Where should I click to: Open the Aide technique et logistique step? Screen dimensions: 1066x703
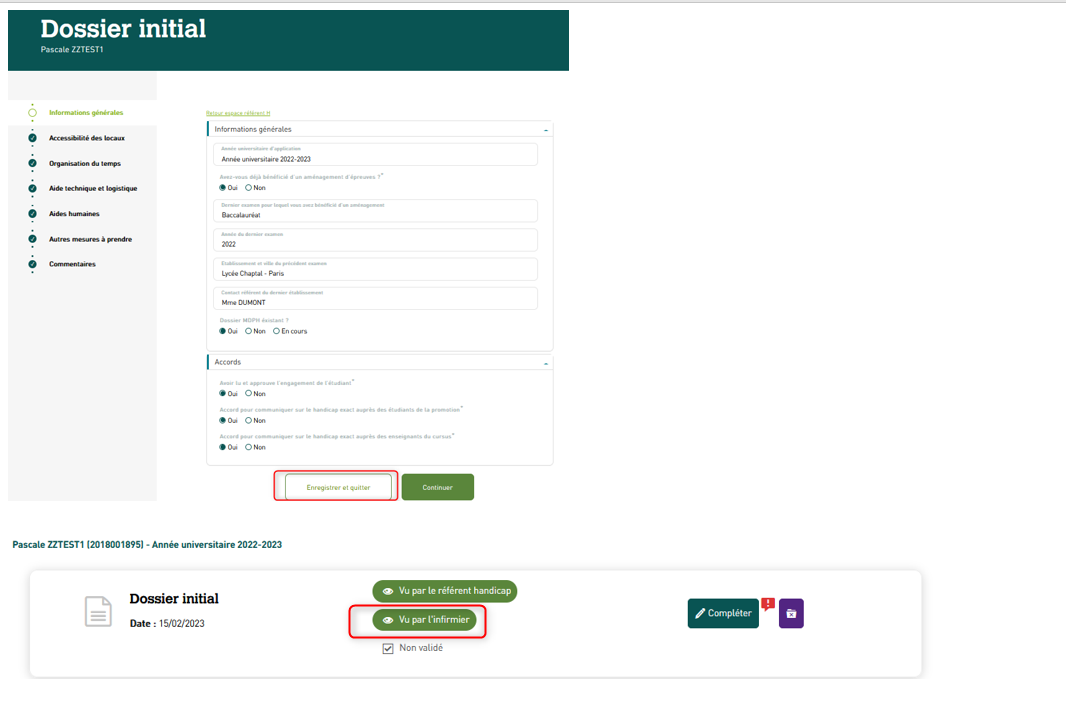click(93, 189)
